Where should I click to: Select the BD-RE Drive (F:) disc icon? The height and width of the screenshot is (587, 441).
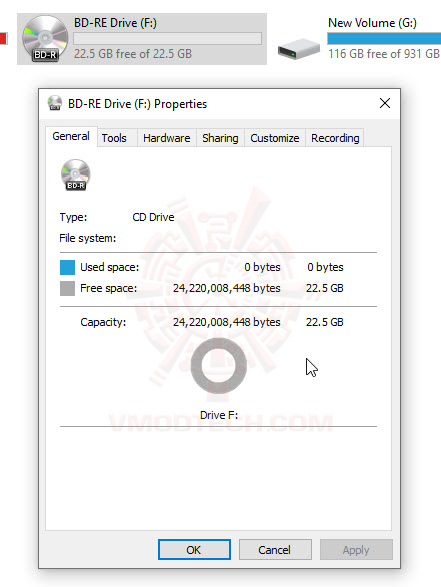(x=45, y=39)
